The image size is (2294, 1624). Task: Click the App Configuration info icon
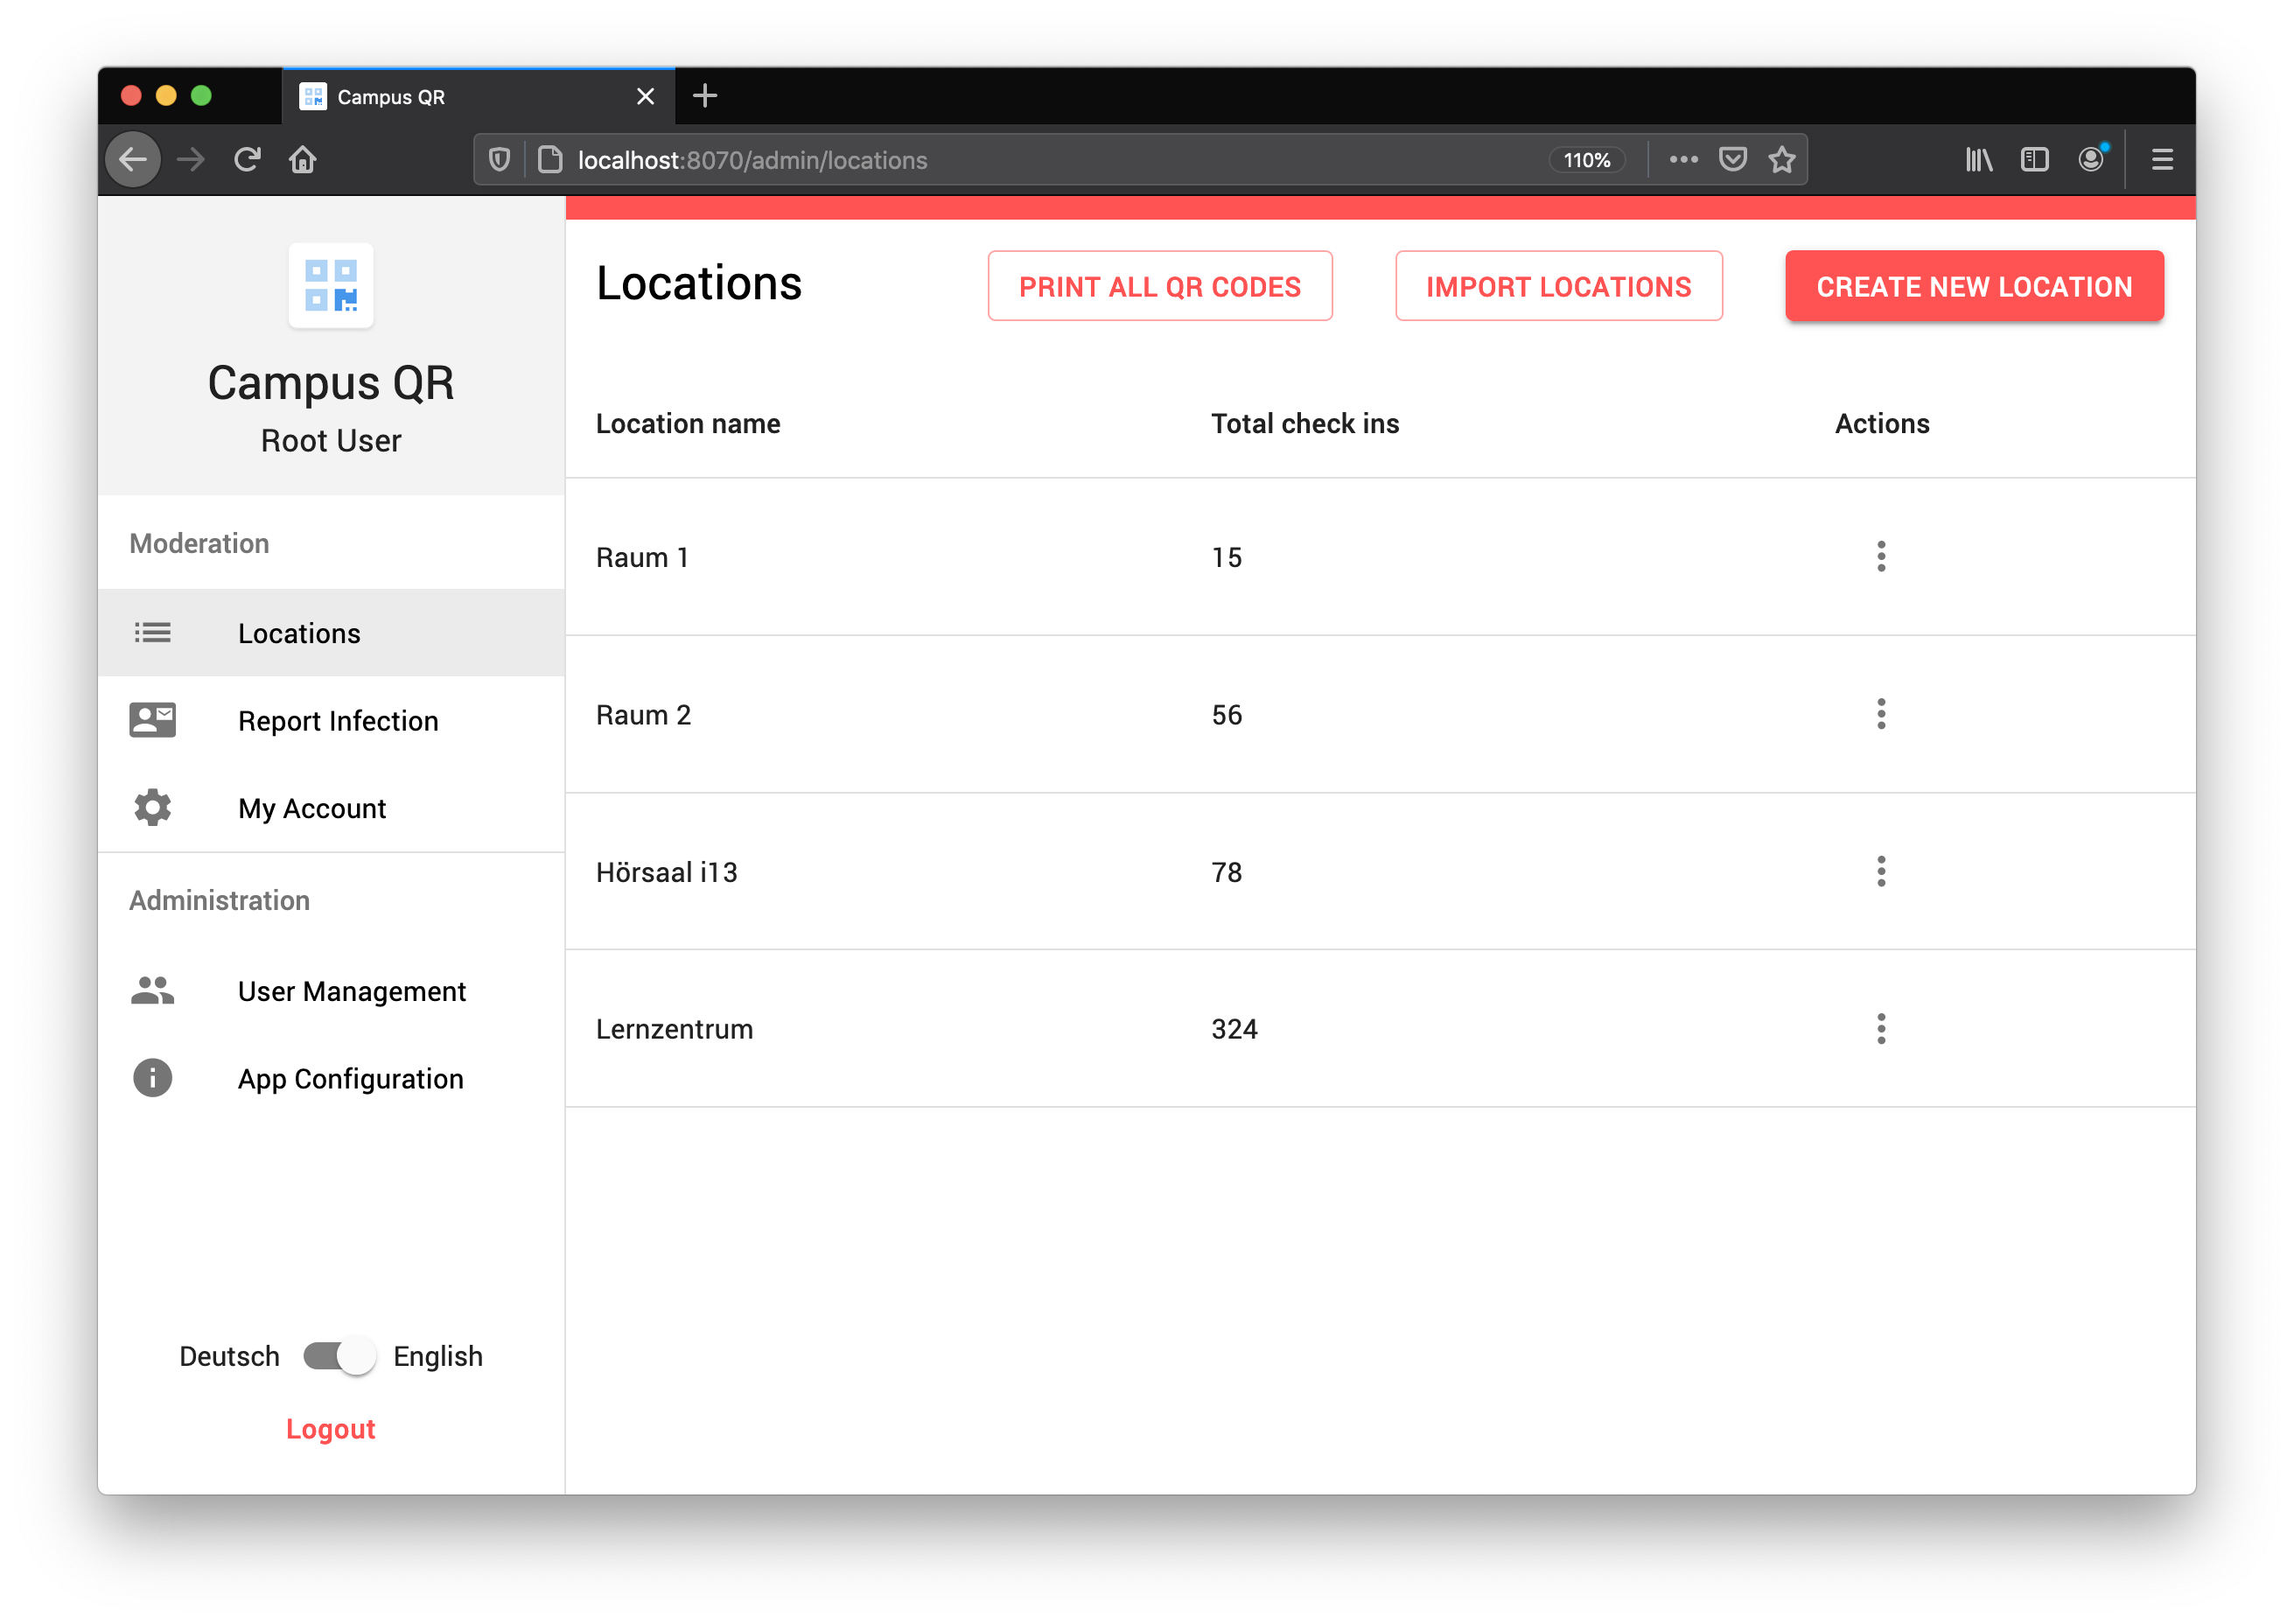153,1078
